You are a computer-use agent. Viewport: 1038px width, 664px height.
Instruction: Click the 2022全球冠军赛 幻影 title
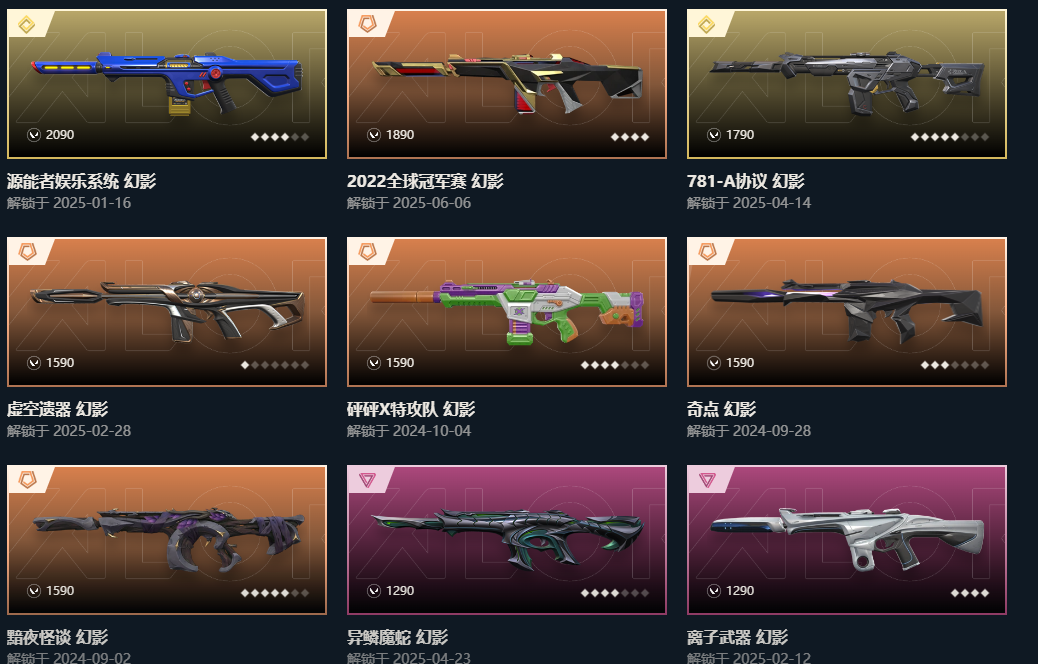pos(425,181)
